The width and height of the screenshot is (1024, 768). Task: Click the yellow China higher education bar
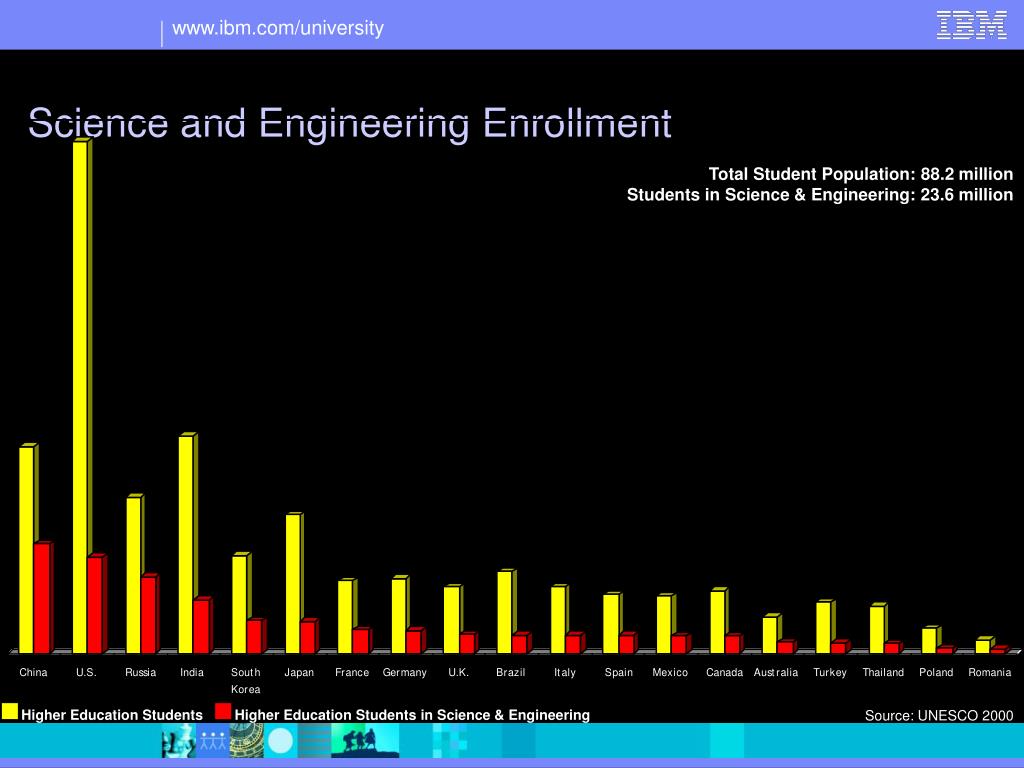[26, 550]
